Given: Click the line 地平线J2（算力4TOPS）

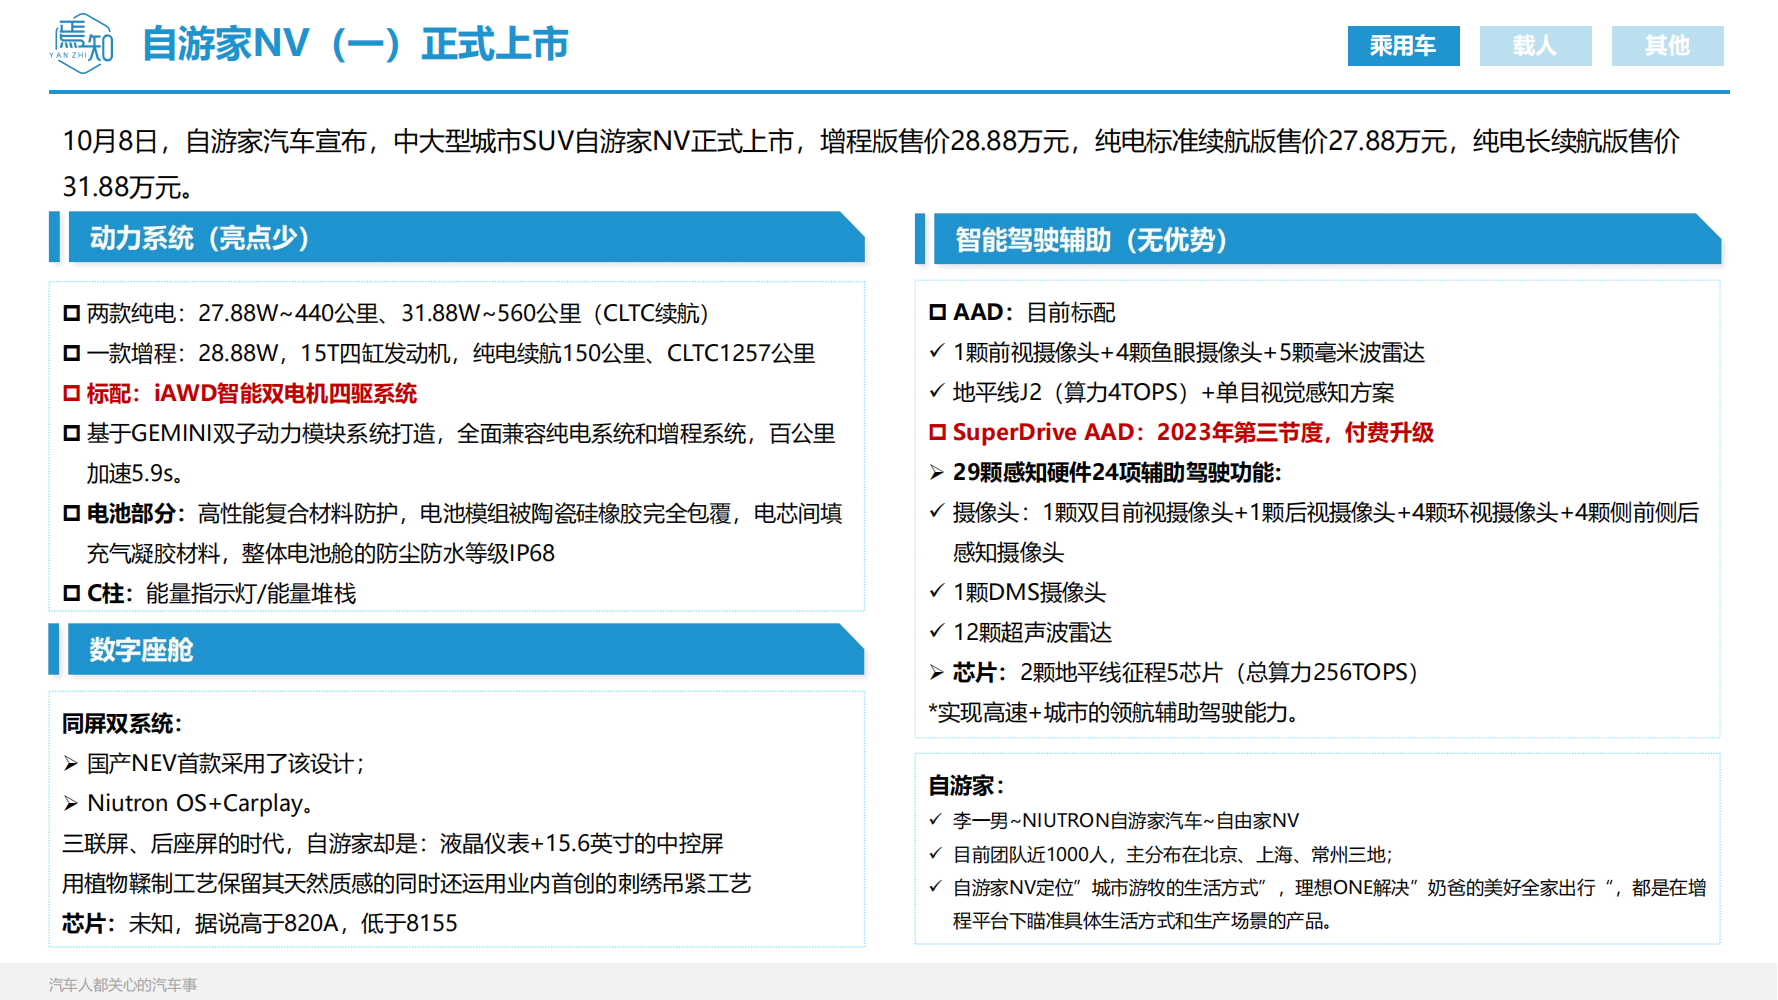Looking at the screenshot, I should 1162,392.
